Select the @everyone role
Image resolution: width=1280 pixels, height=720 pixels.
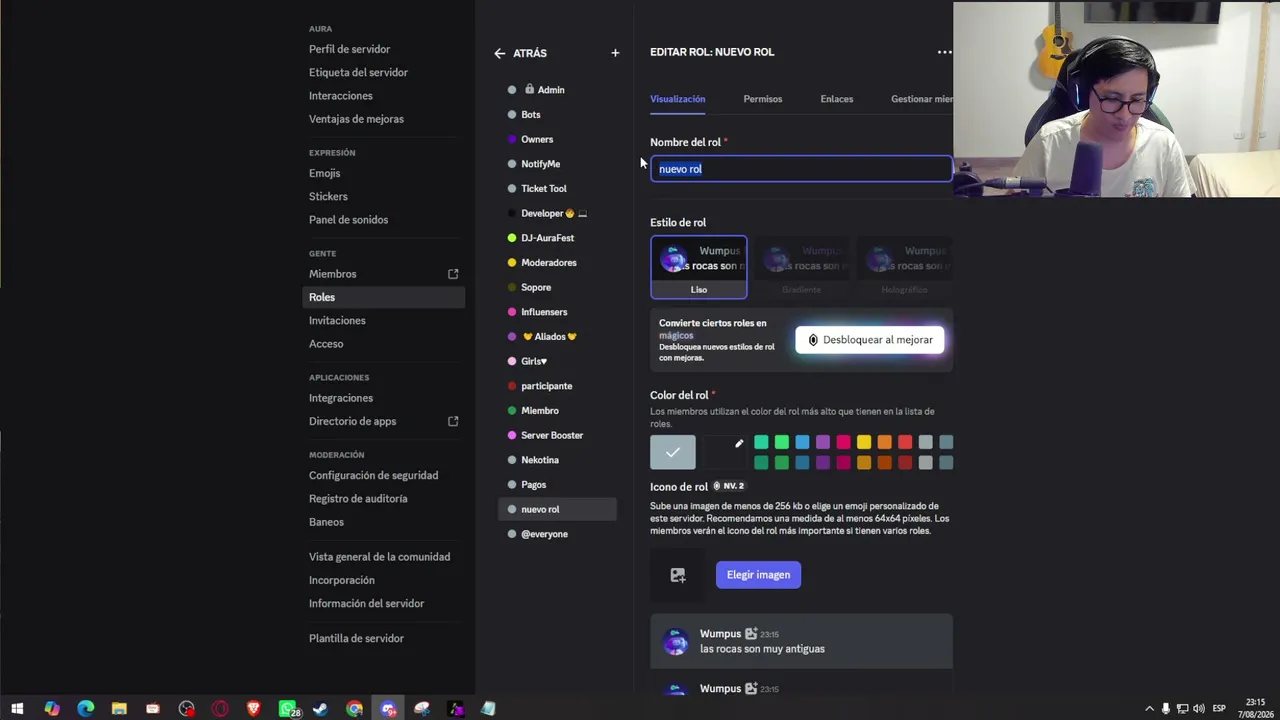pos(557,534)
